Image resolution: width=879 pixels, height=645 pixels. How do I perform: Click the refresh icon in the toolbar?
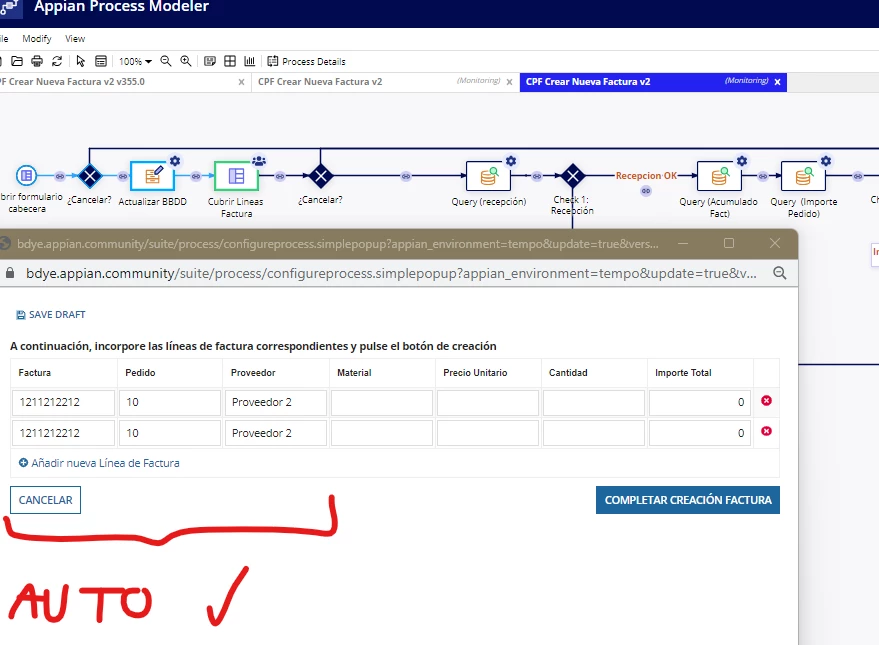tap(57, 61)
